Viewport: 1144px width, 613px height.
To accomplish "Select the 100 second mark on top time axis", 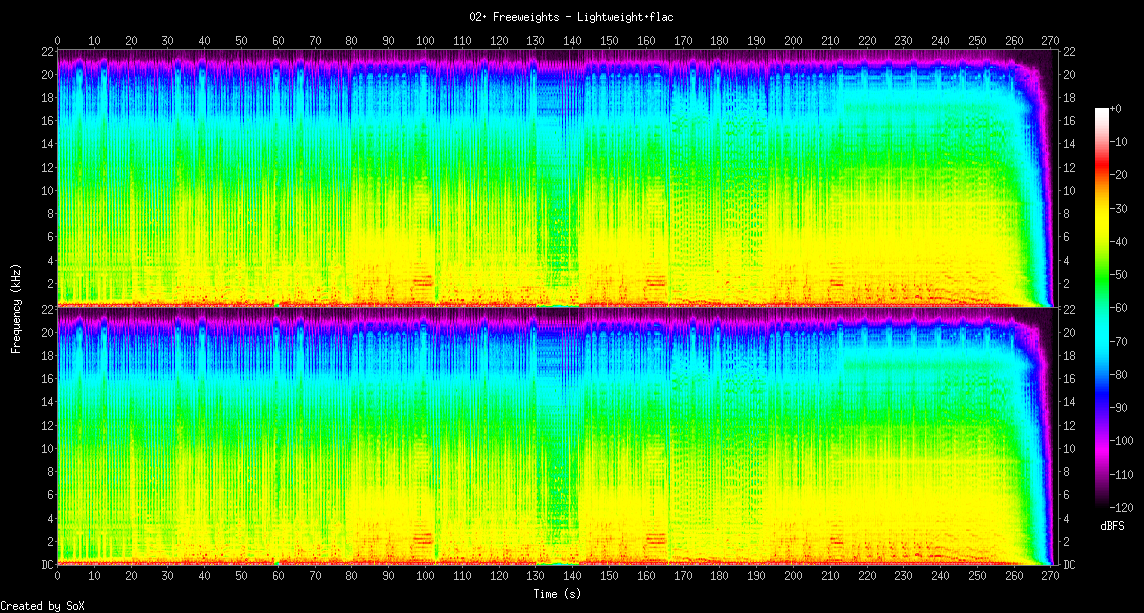I will click(x=425, y=40).
